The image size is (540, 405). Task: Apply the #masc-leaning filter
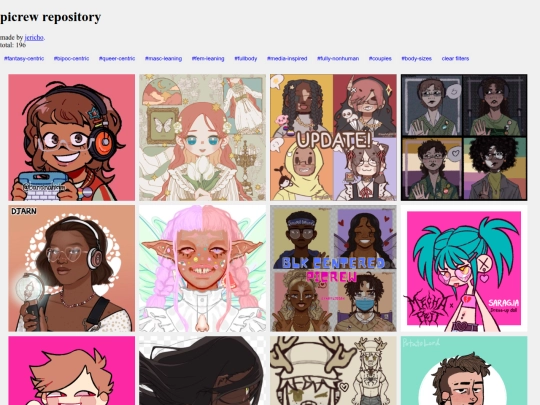coord(163,59)
